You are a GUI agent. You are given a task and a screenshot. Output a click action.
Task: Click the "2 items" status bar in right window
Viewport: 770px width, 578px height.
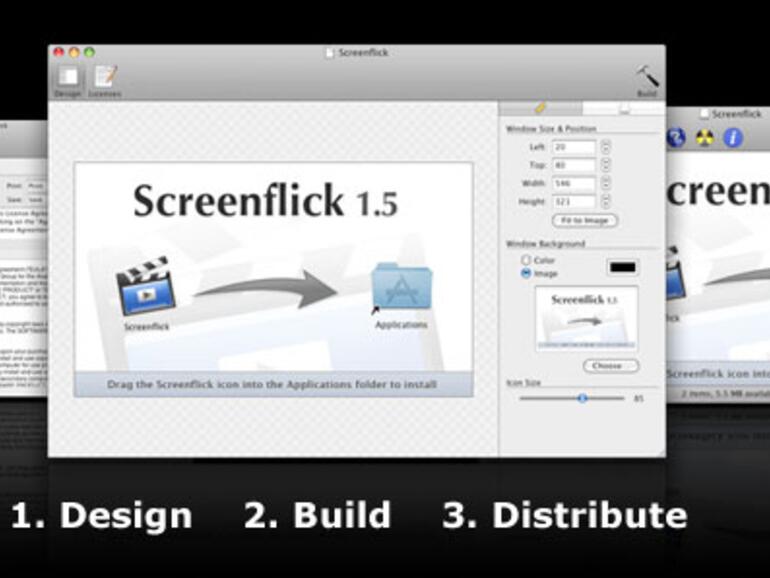tap(719, 394)
